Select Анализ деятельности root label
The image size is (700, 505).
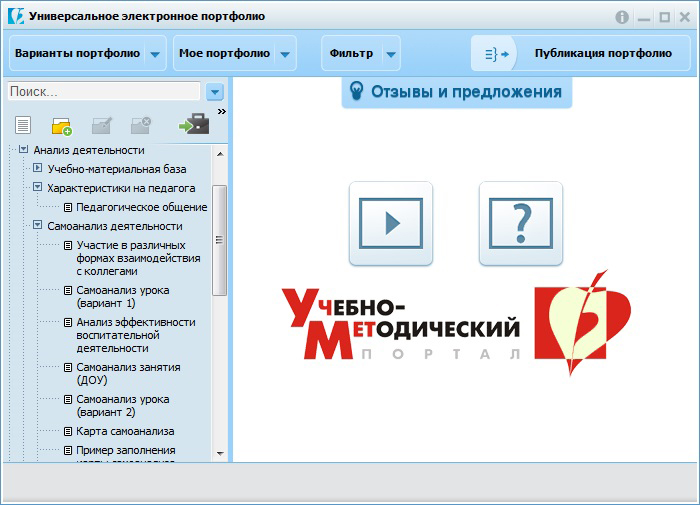[x=89, y=150]
